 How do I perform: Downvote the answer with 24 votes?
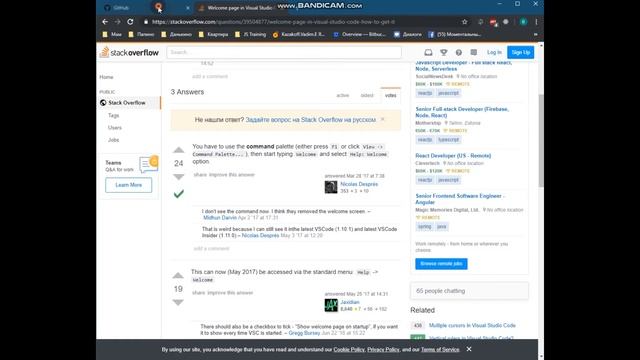point(178,177)
